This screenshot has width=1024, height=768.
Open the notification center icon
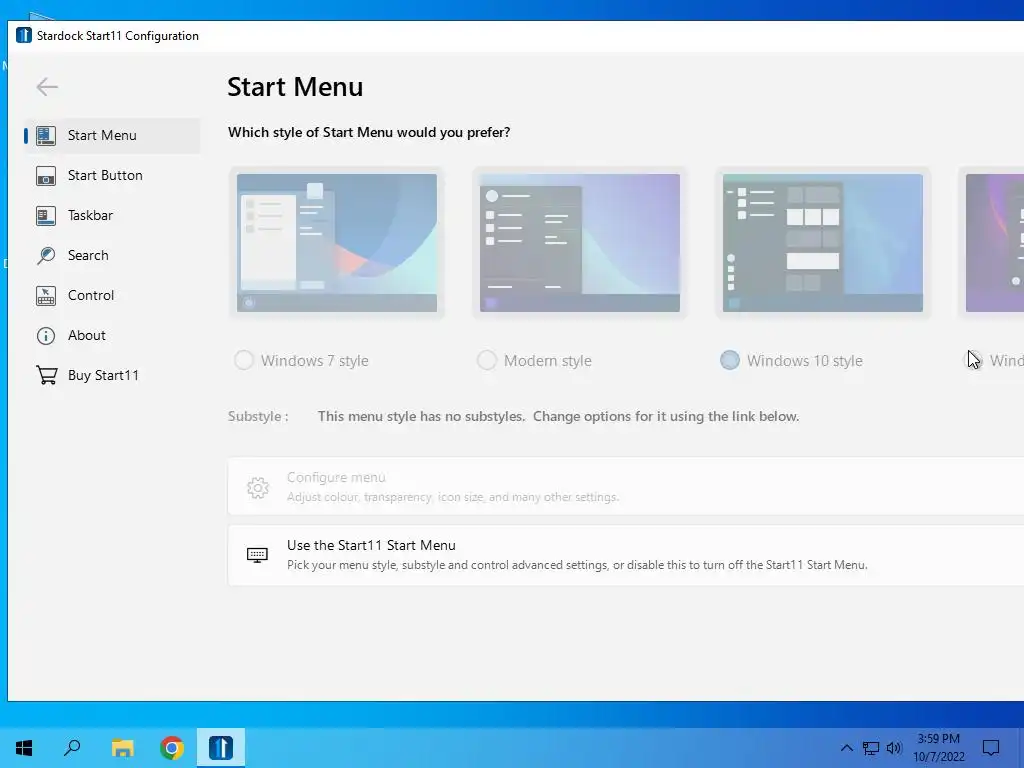[991, 748]
